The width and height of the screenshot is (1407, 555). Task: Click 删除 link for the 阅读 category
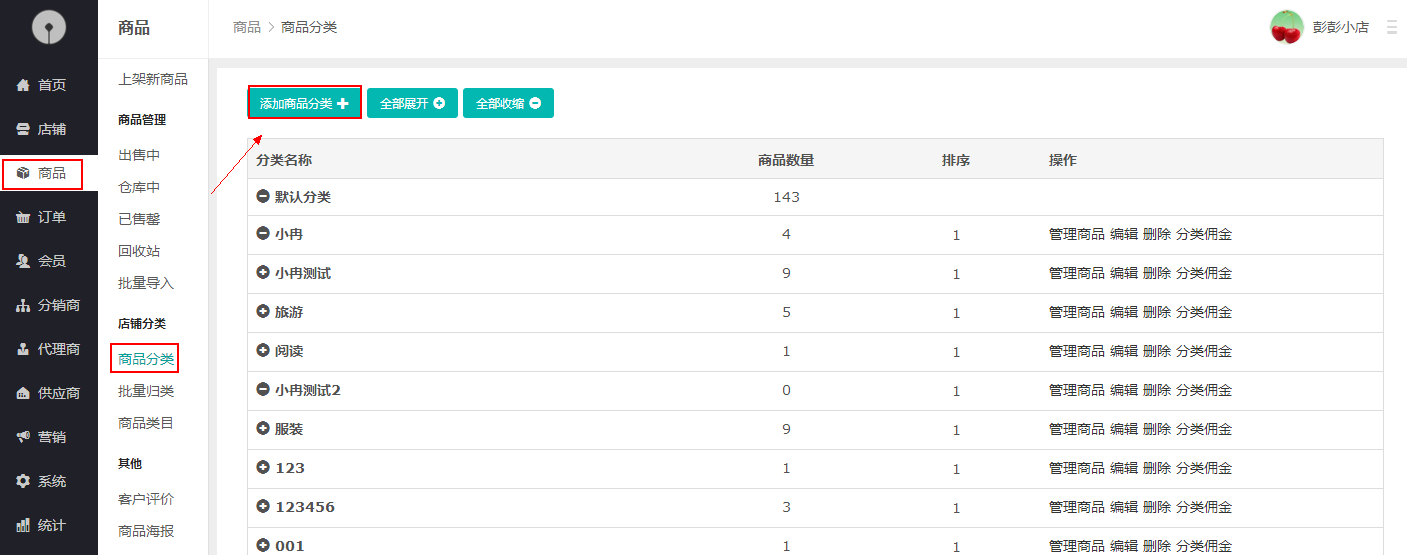1156,351
